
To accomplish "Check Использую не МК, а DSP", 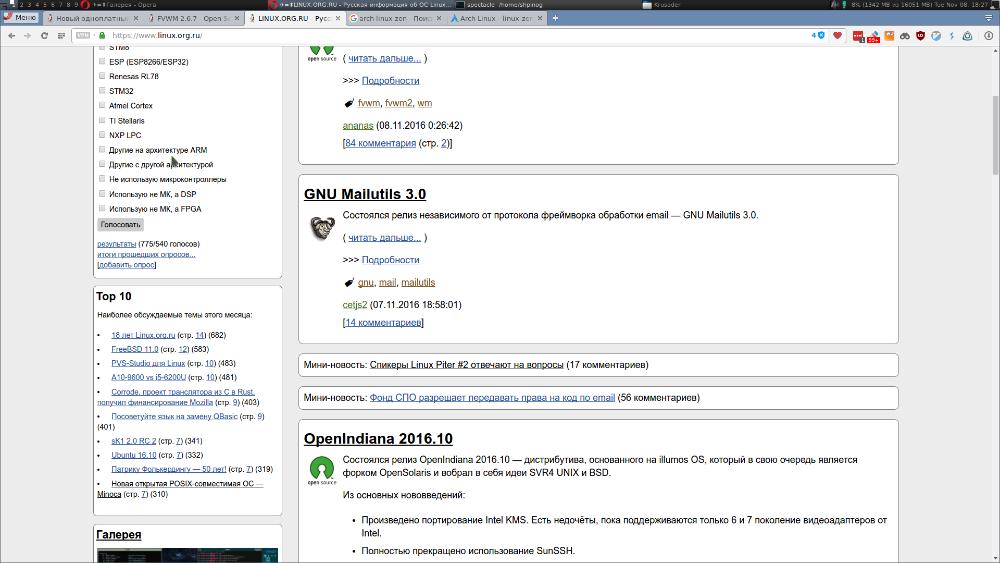I will pyautogui.click(x=102, y=193).
